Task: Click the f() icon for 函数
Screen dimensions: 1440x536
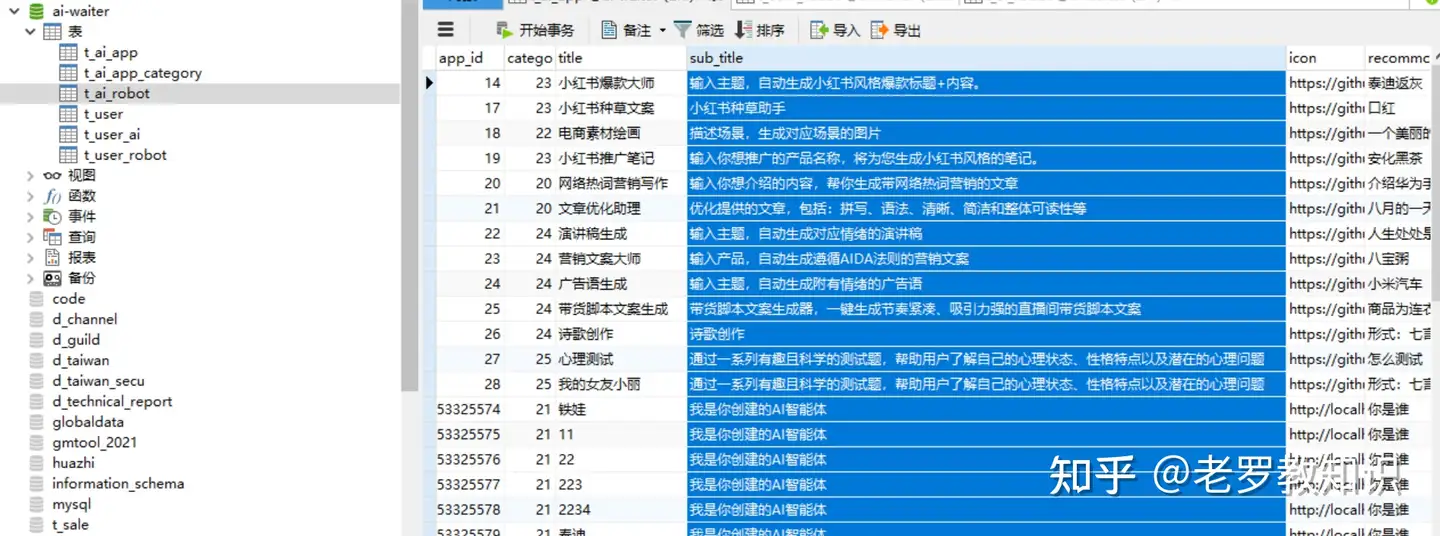Action: pos(52,196)
